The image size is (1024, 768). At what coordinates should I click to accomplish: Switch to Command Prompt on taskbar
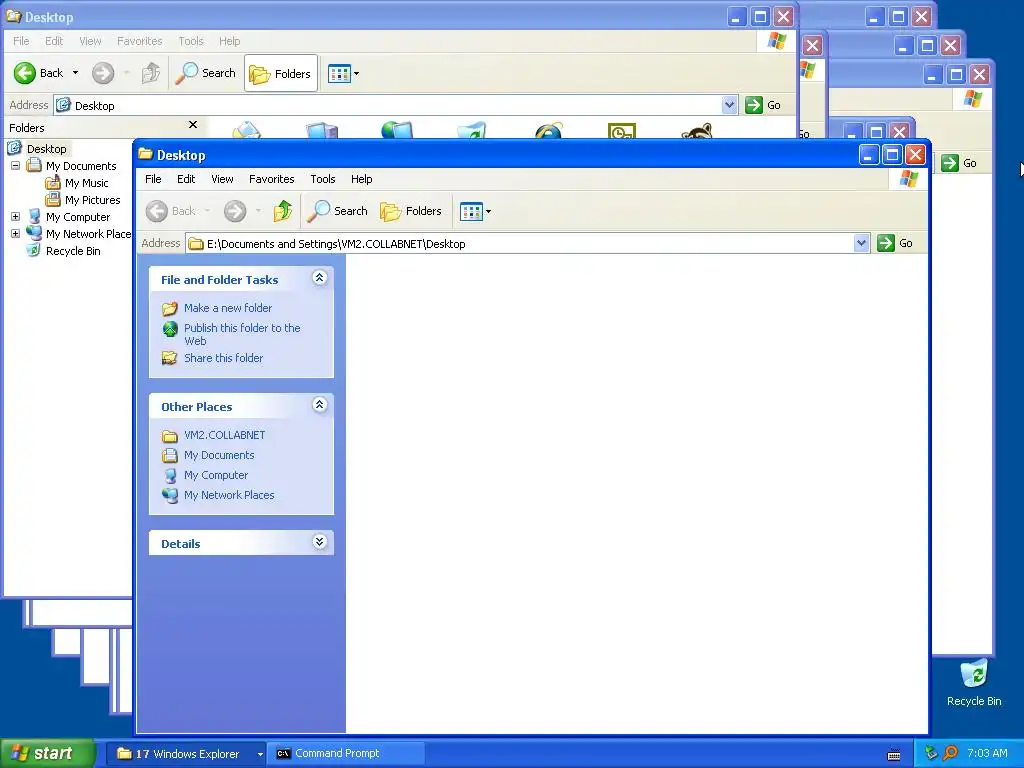[345, 754]
